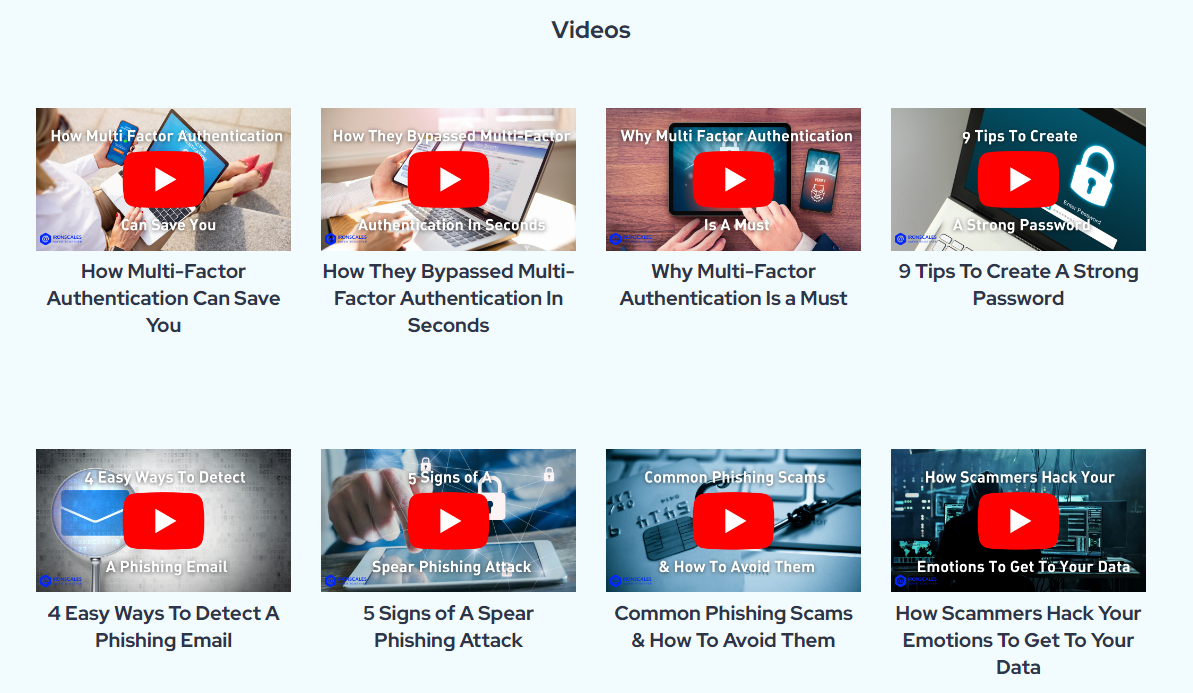
Task: Play the Why Multi-Factor Authentication Is a Must video
Action: click(x=733, y=180)
